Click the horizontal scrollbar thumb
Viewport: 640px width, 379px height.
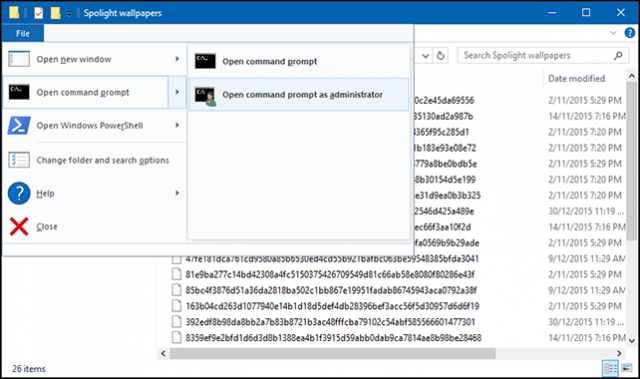[x=333, y=353]
